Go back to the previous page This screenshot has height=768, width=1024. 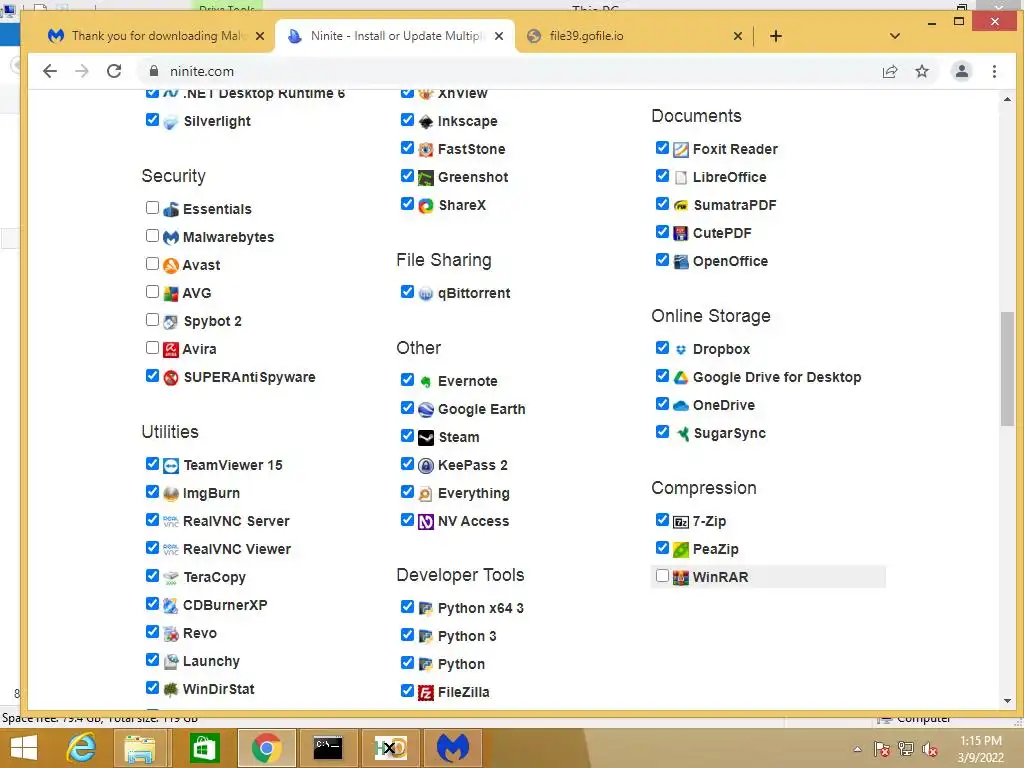(x=50, y=71)
